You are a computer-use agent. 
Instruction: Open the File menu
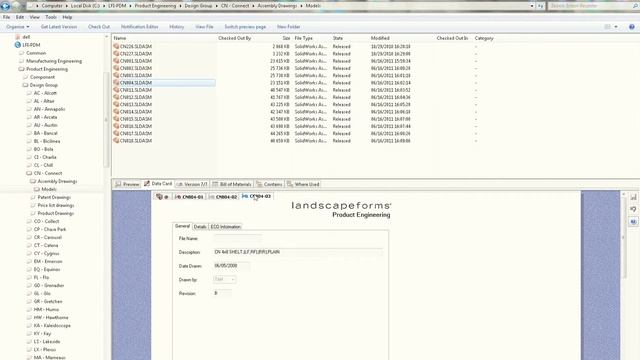(x=7, y=17)
